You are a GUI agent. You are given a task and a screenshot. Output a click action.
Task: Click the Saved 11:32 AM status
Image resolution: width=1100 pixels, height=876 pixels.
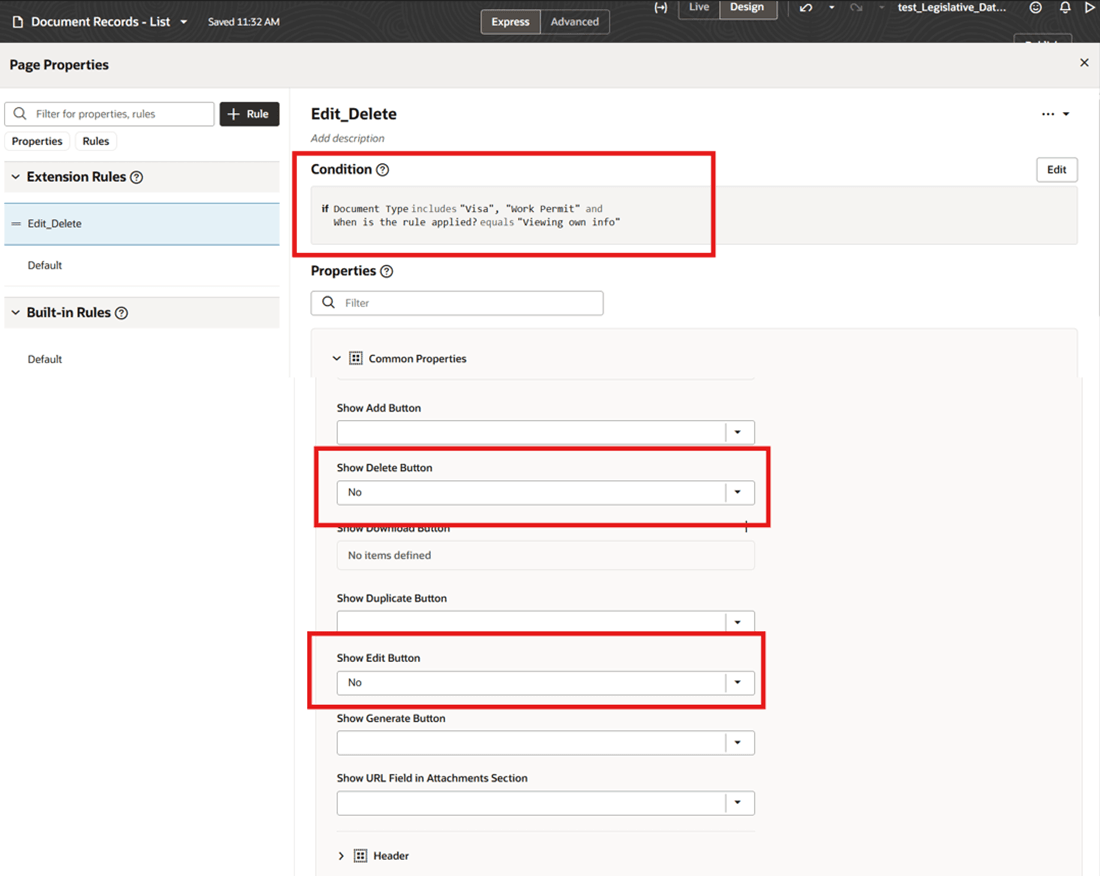click(243, 22)
